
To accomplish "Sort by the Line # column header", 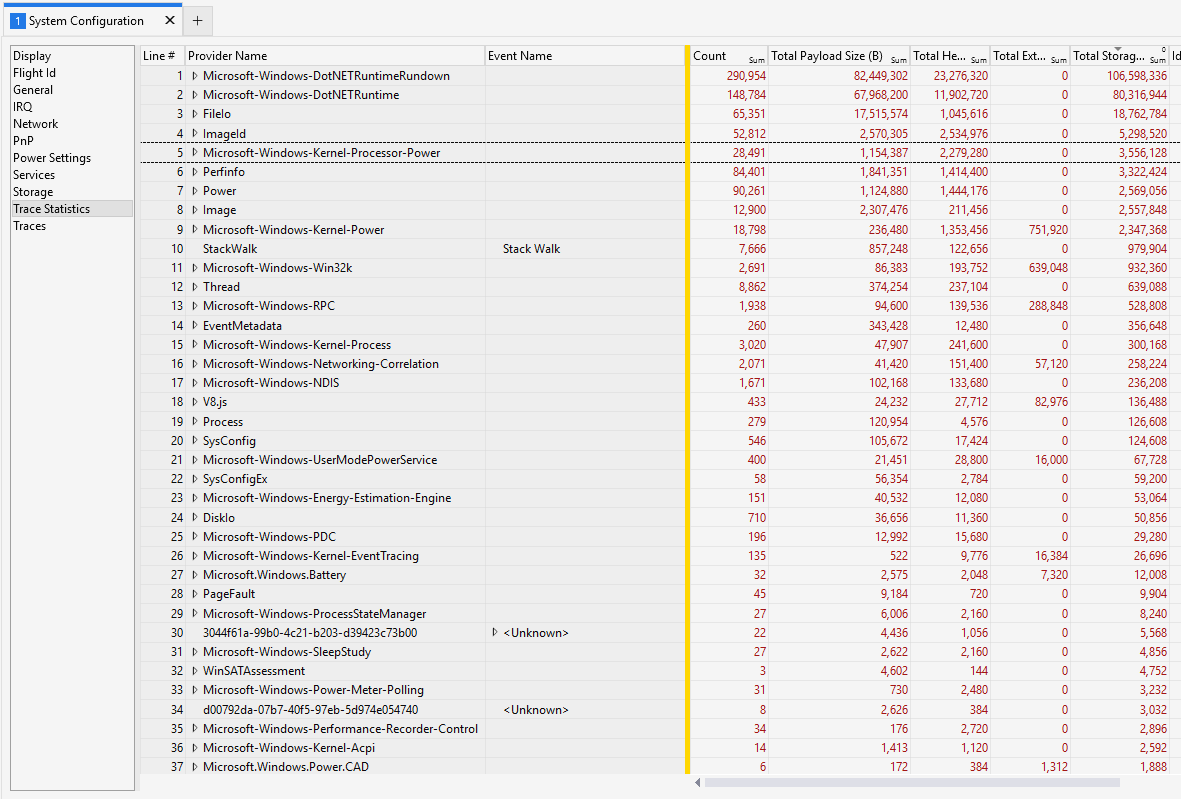I will coord(162,56).
